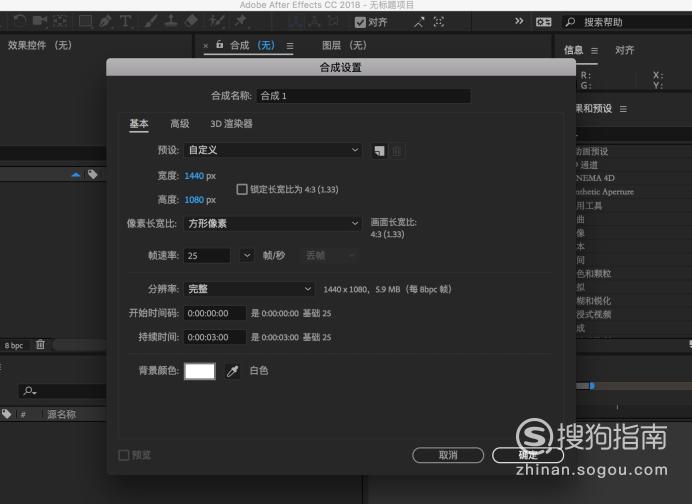Screen dimensions: 692x504
Task: Click the search help magnifier icon
Action: point(570,22)
